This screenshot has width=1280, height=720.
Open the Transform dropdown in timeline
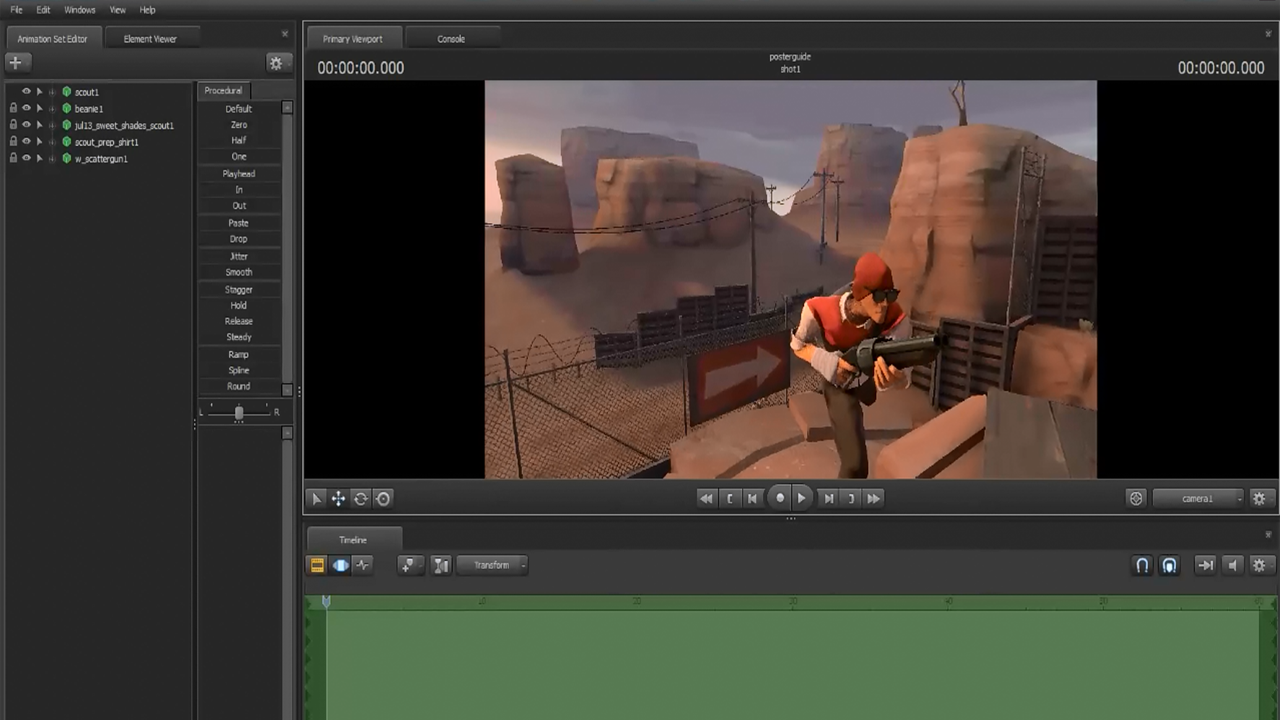point(493,565)
